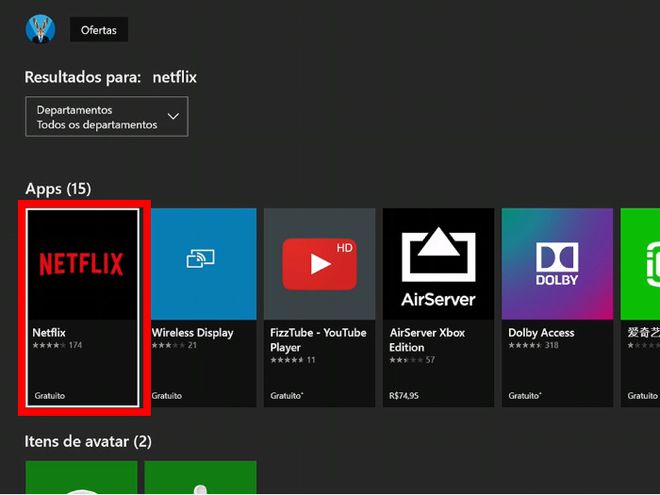Open the Ofertas tab

click(99, 30)
